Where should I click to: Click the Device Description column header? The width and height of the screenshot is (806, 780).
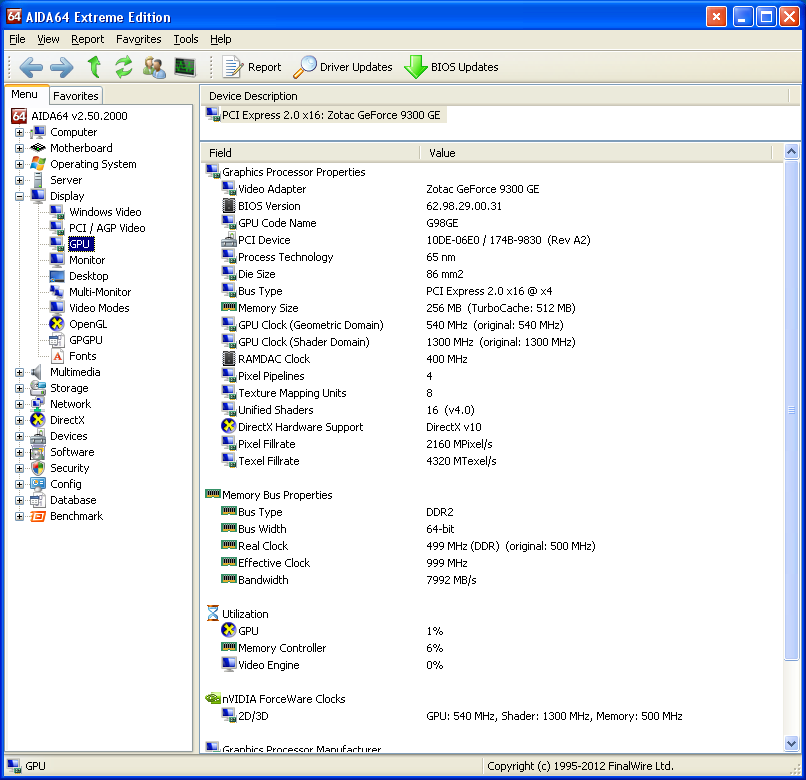tap(496, 96)
